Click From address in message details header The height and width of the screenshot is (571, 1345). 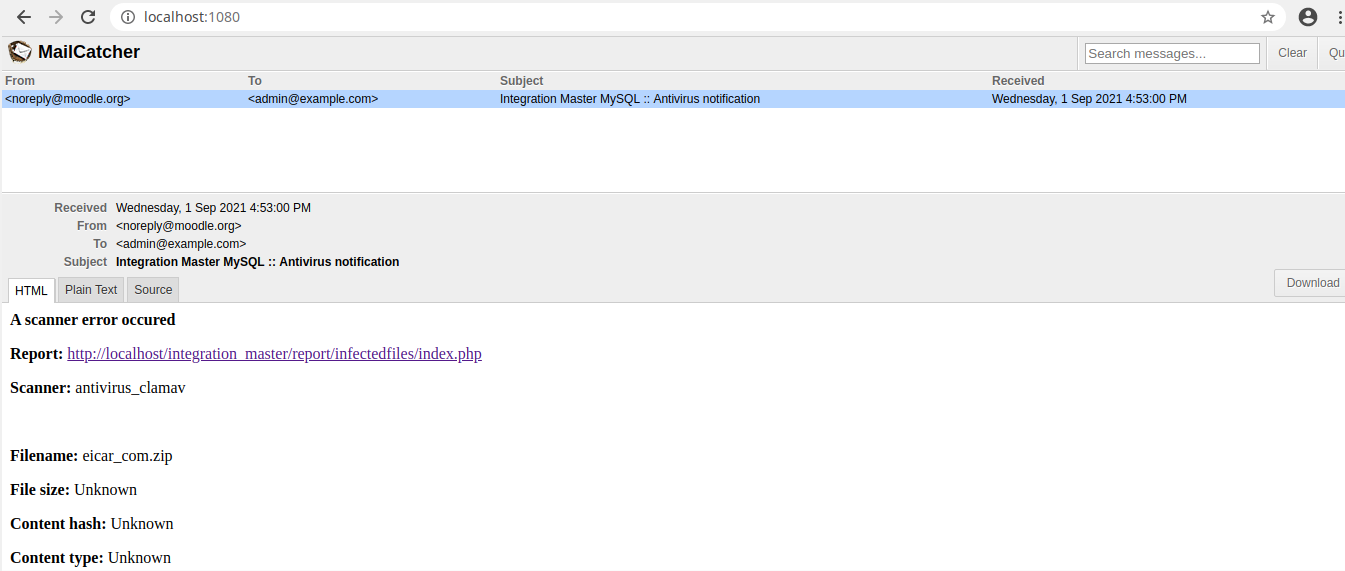(179, 226)
